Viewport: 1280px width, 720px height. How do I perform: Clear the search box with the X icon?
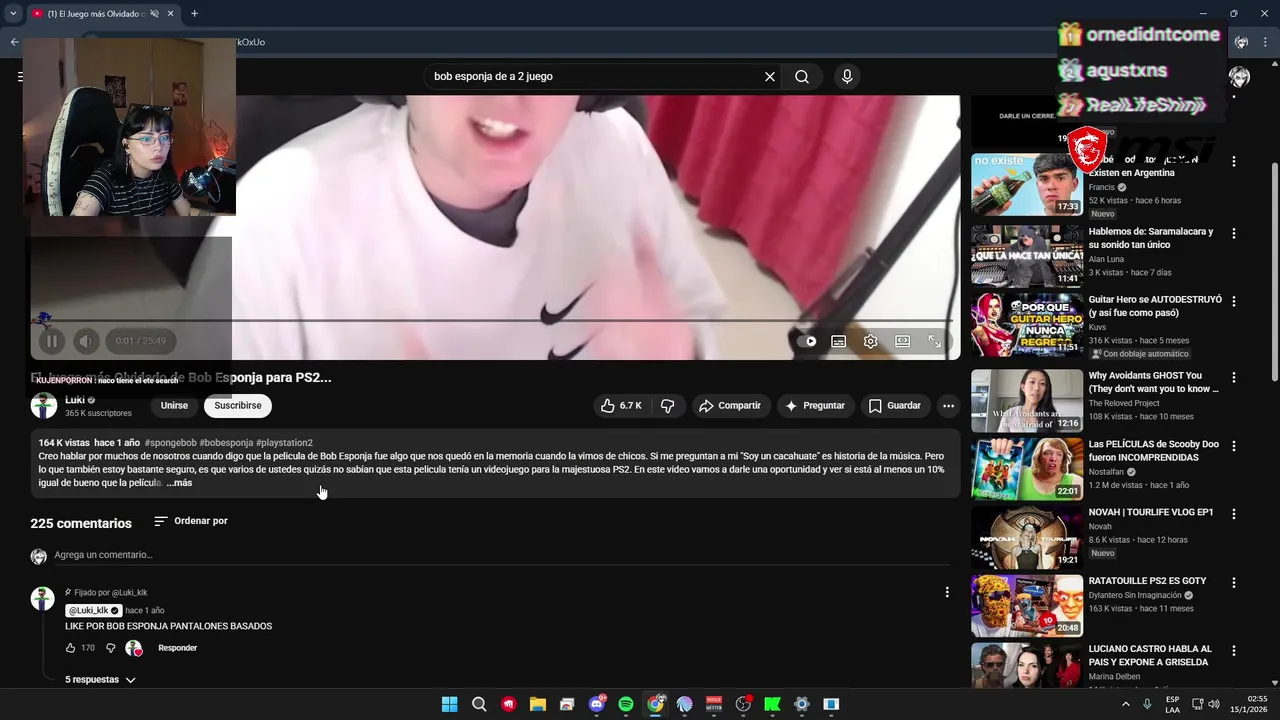tap(770, 77)
